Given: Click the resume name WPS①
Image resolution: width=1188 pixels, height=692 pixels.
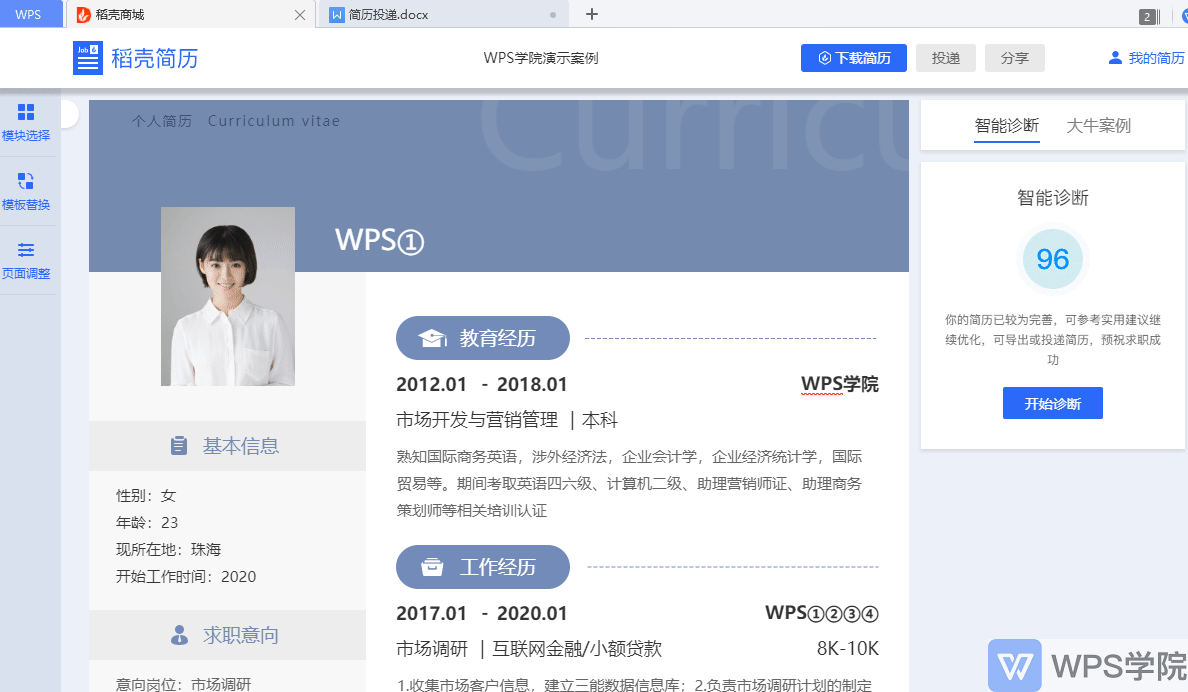Looking at the screenshot, I should [x=380, y=240].
